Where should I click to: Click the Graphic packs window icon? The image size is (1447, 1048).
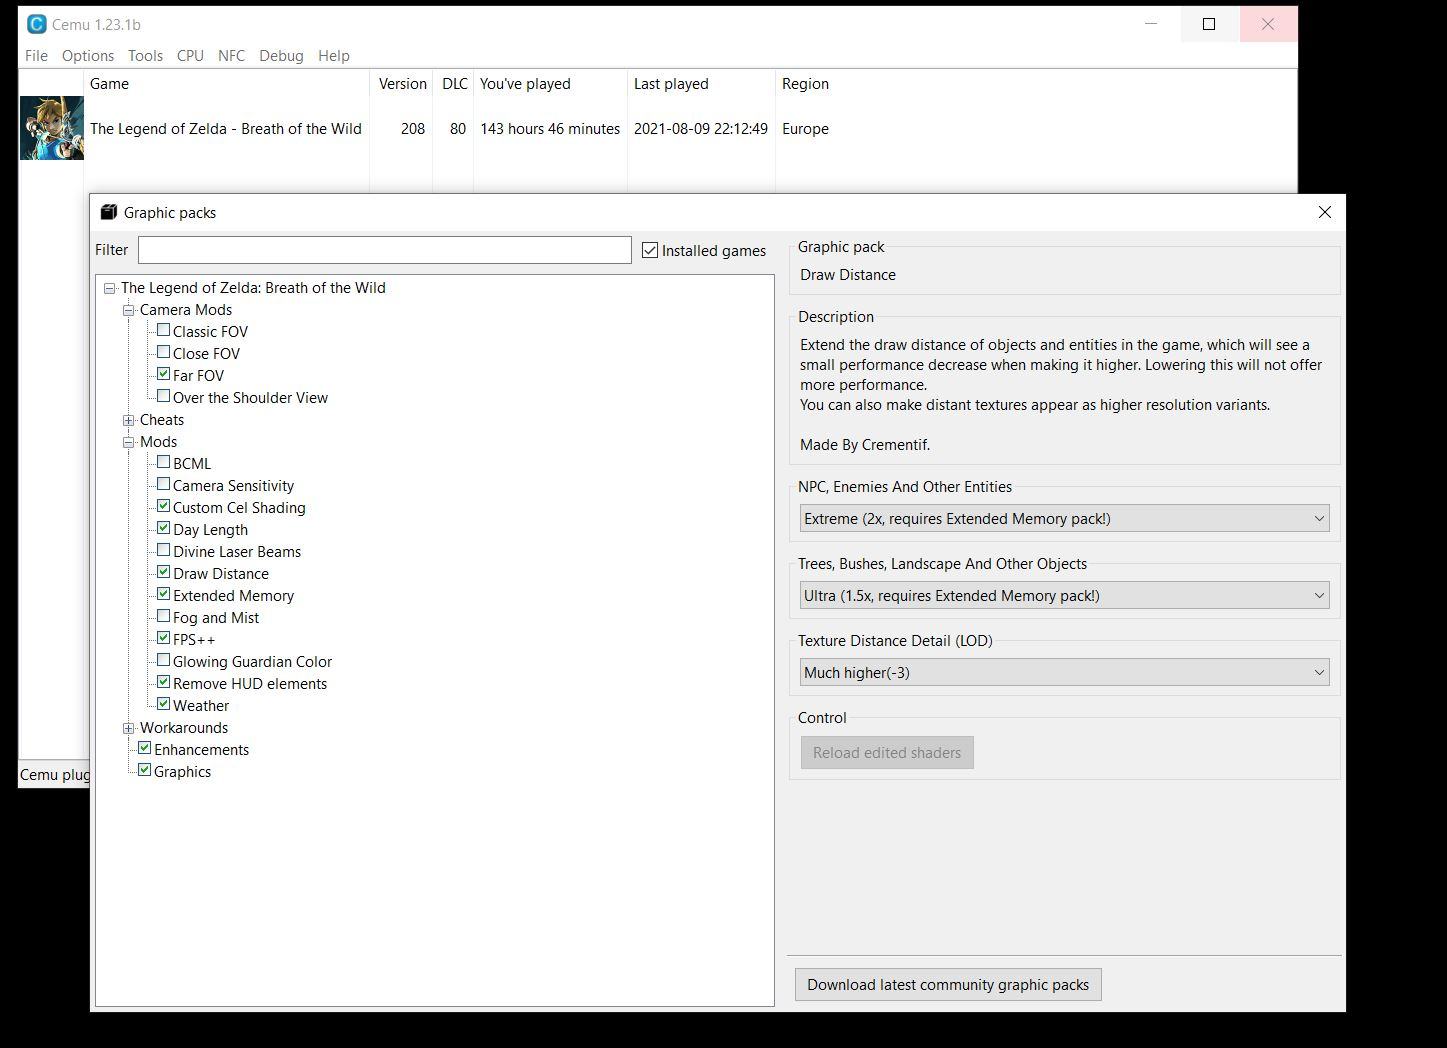[109, 212]
